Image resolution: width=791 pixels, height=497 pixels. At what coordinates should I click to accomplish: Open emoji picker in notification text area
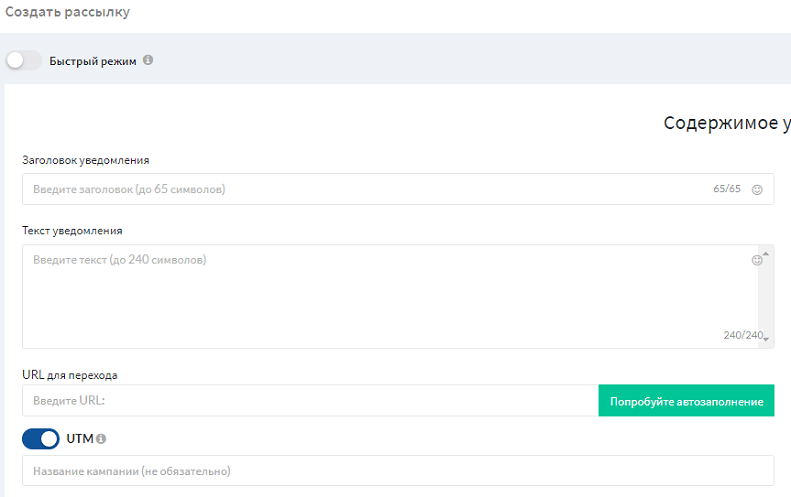coord(757,260)
